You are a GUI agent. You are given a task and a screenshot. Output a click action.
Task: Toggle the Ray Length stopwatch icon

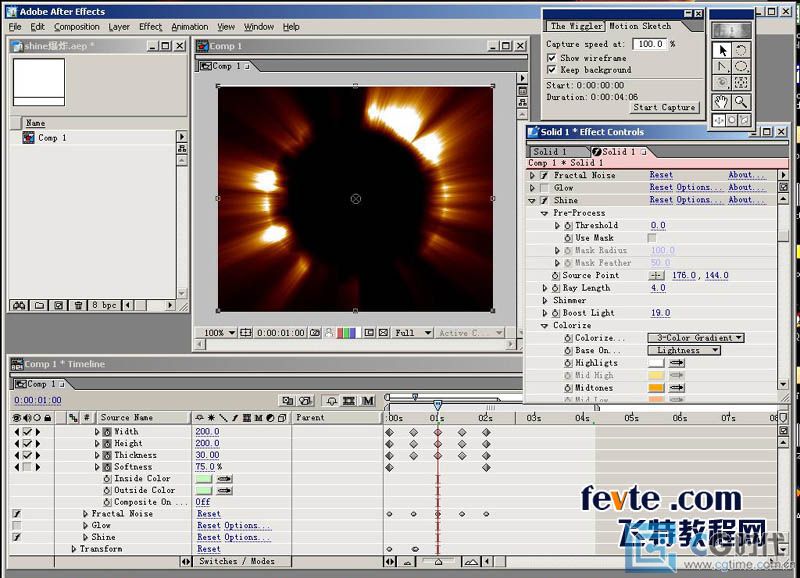click(556, 288)
